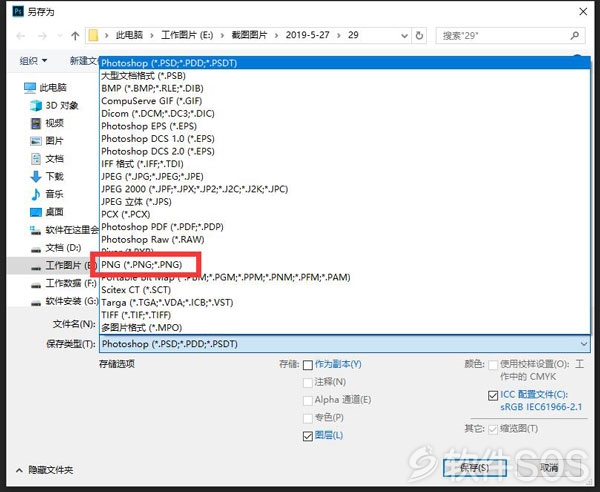
Task: Choose TIFF format option
Action: (x=345, y=315)
